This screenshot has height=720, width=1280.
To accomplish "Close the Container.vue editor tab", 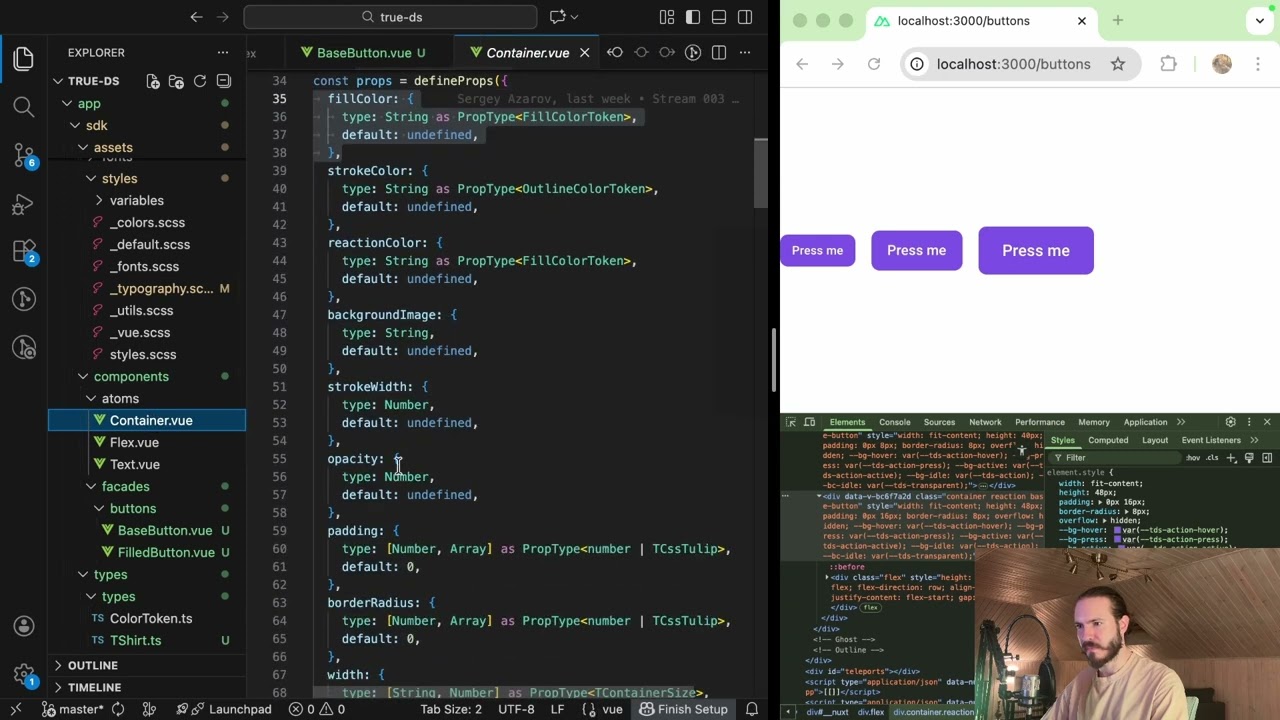I will point(585,53).
